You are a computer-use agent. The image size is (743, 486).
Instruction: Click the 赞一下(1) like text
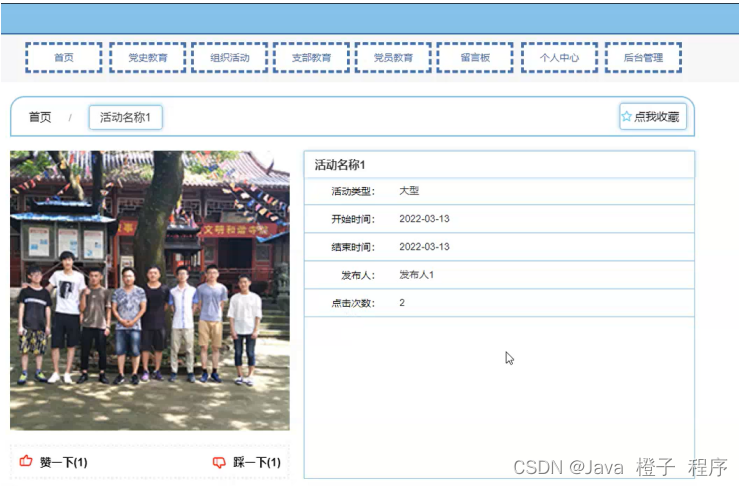63,462
